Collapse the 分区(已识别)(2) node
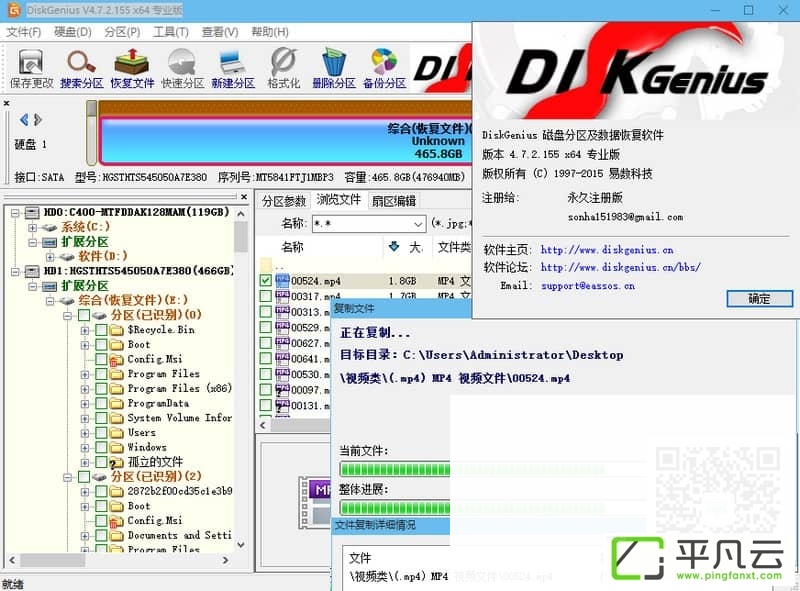The width and height of the screenshot is (800, 591). (x=67, y=477)
